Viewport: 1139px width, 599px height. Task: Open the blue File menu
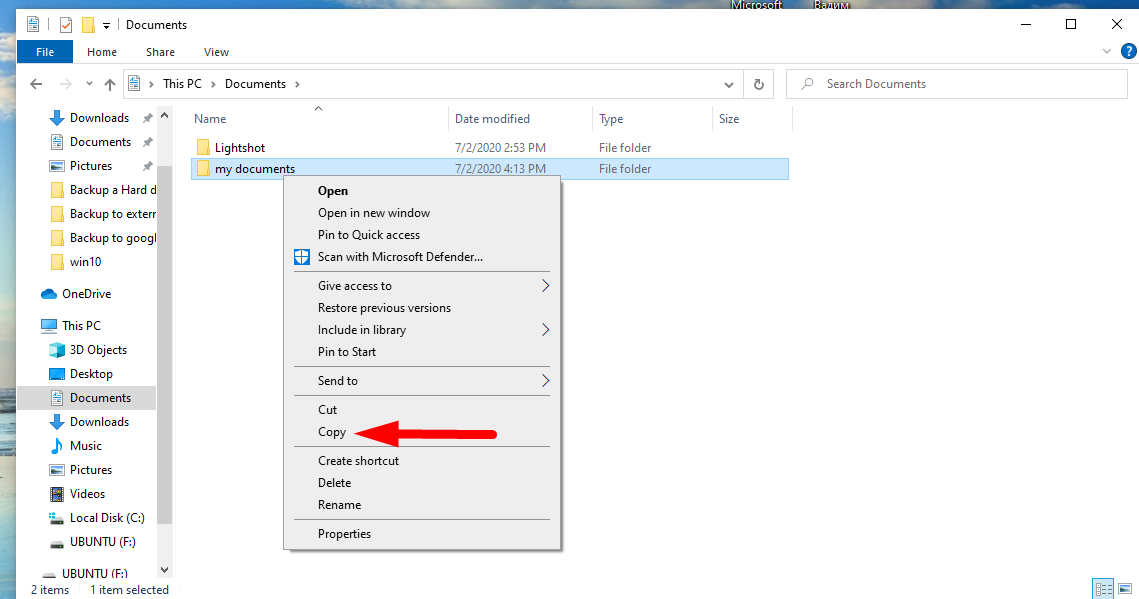[x=45, y=52]
